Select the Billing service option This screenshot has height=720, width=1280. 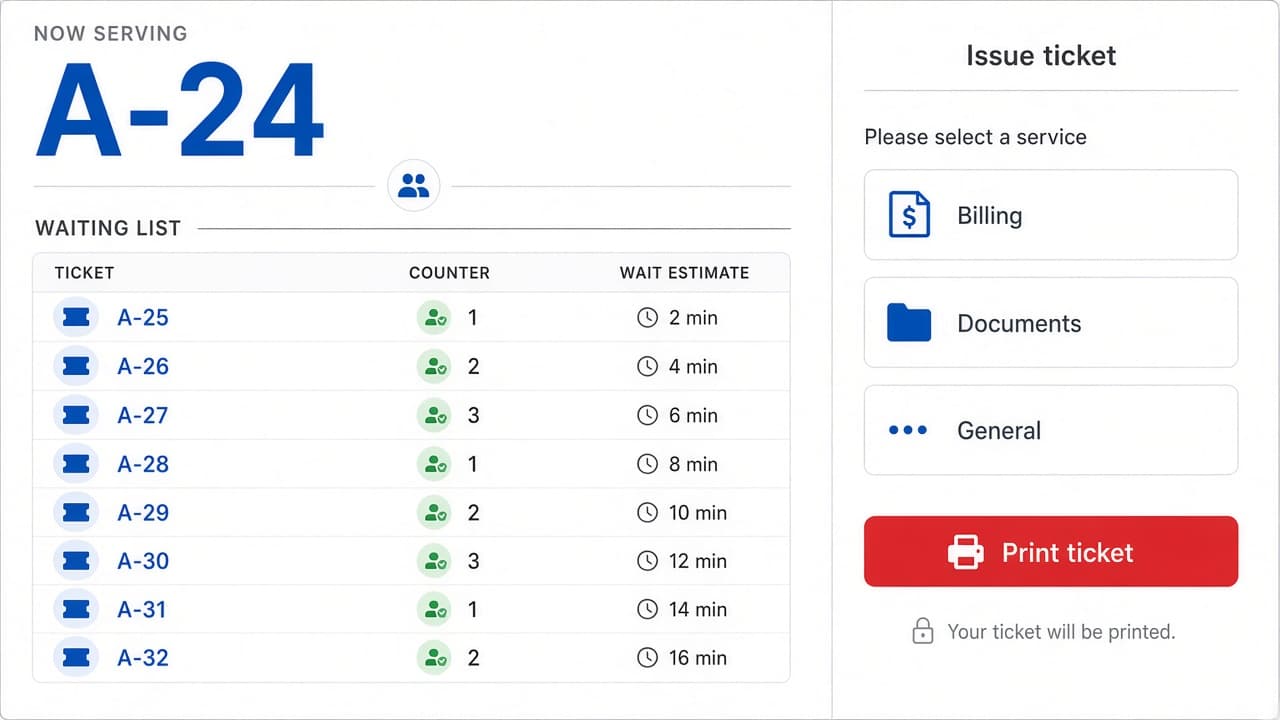click(1051, 215)
